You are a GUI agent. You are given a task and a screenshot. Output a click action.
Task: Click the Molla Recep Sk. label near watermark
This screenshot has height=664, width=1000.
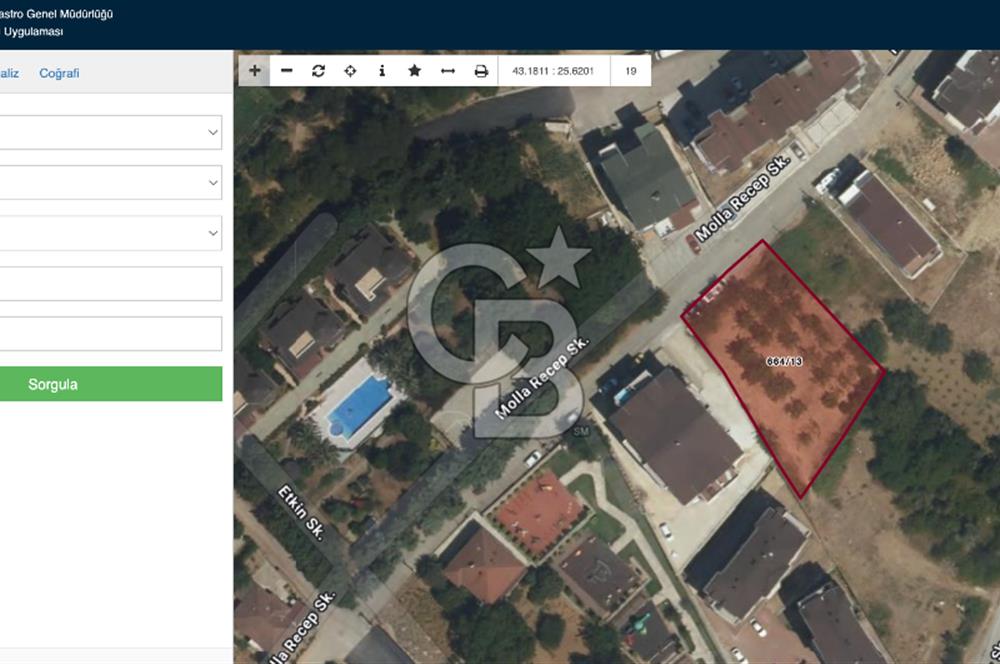click(542, 378)
